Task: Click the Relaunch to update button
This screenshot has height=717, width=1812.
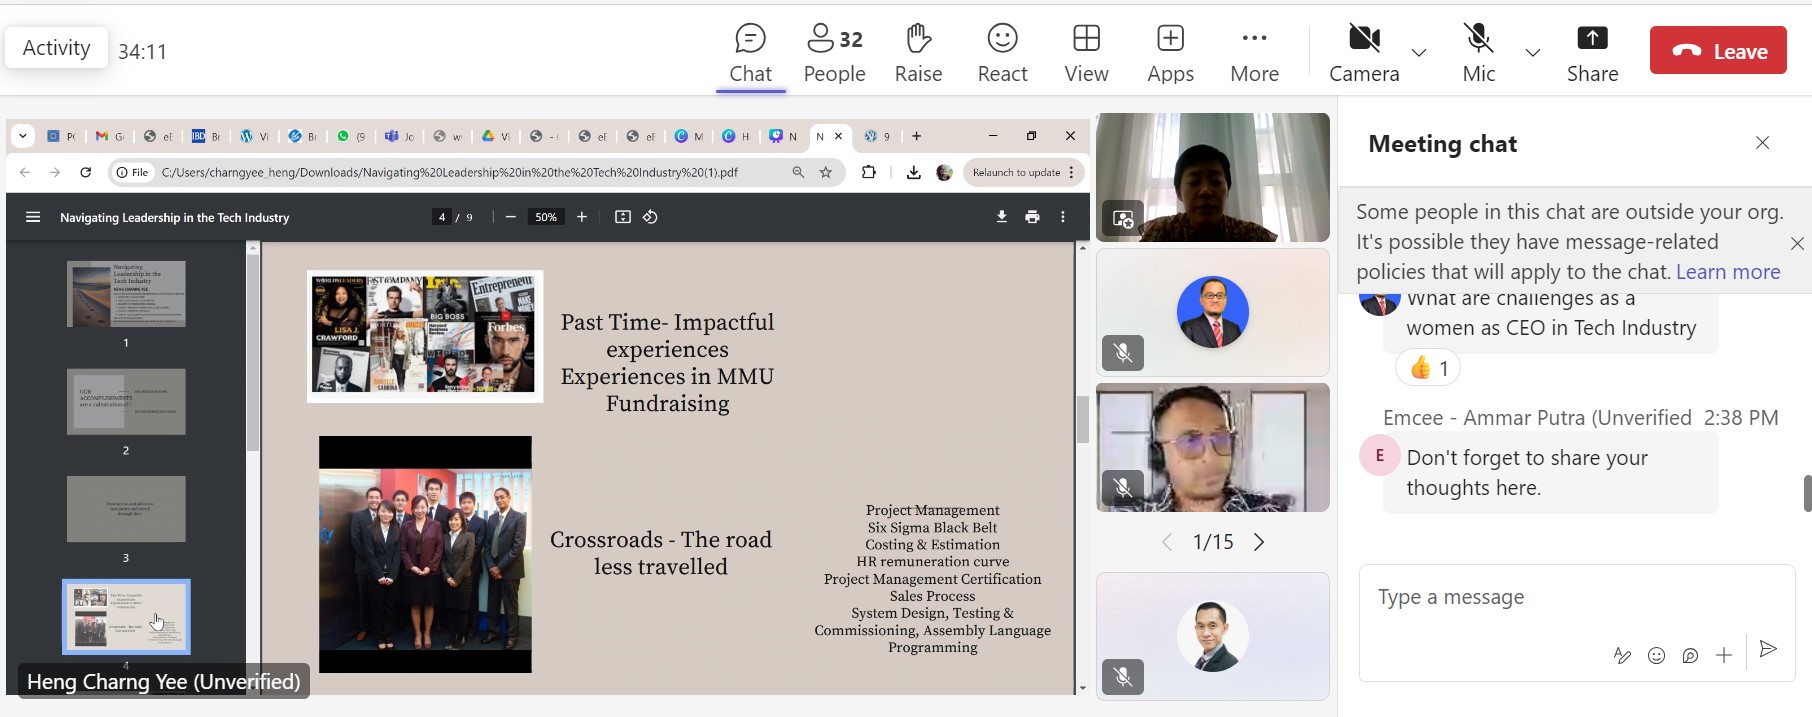Action: (1016, 172)
